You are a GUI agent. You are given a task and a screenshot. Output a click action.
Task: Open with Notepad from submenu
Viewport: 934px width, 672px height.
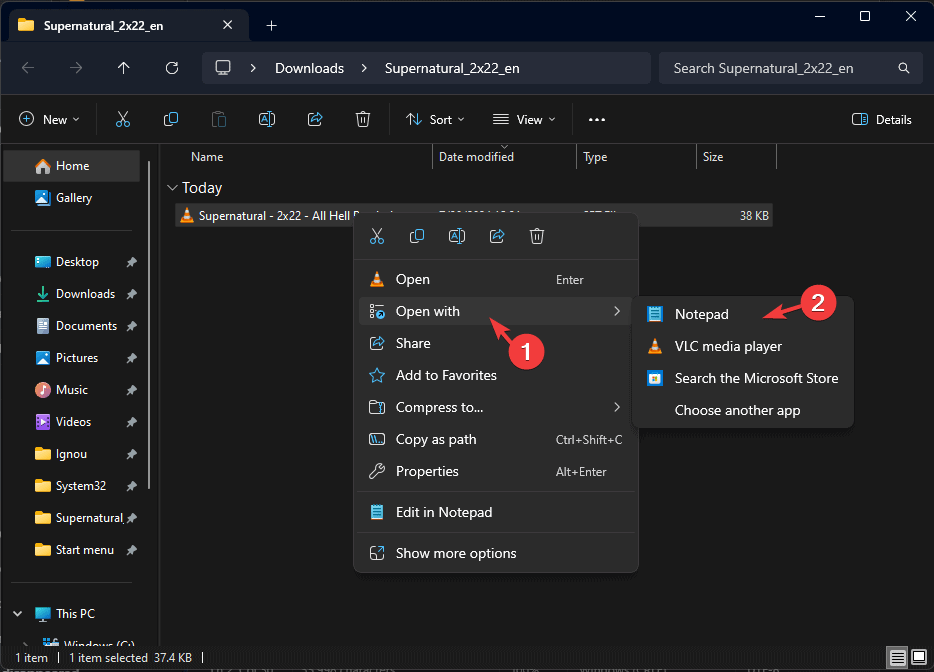(x=743, y=314)
